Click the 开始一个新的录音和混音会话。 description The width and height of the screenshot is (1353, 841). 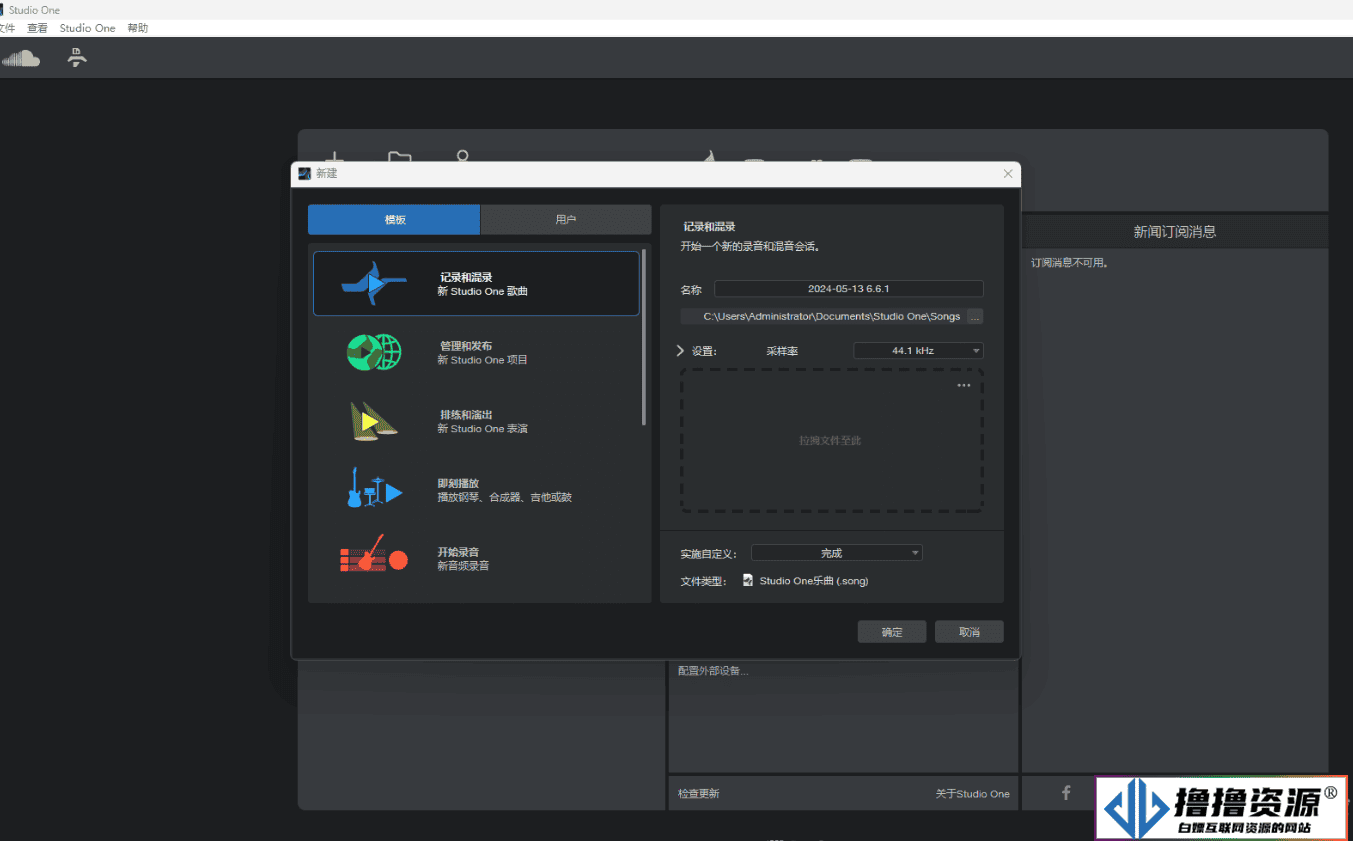coord(751,246)
